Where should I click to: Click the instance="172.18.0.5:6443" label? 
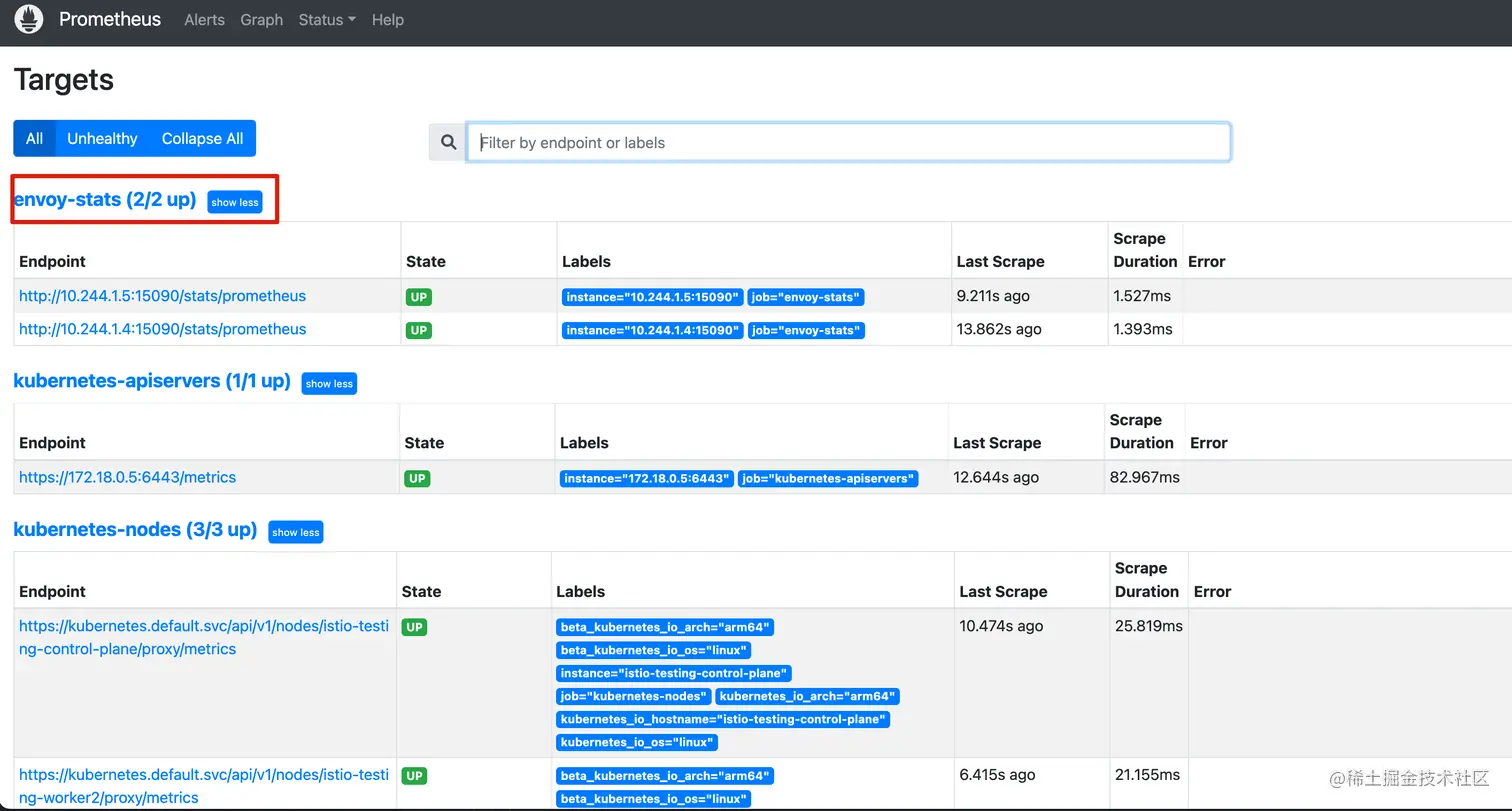pyautogui.click(x=647, y=478)
